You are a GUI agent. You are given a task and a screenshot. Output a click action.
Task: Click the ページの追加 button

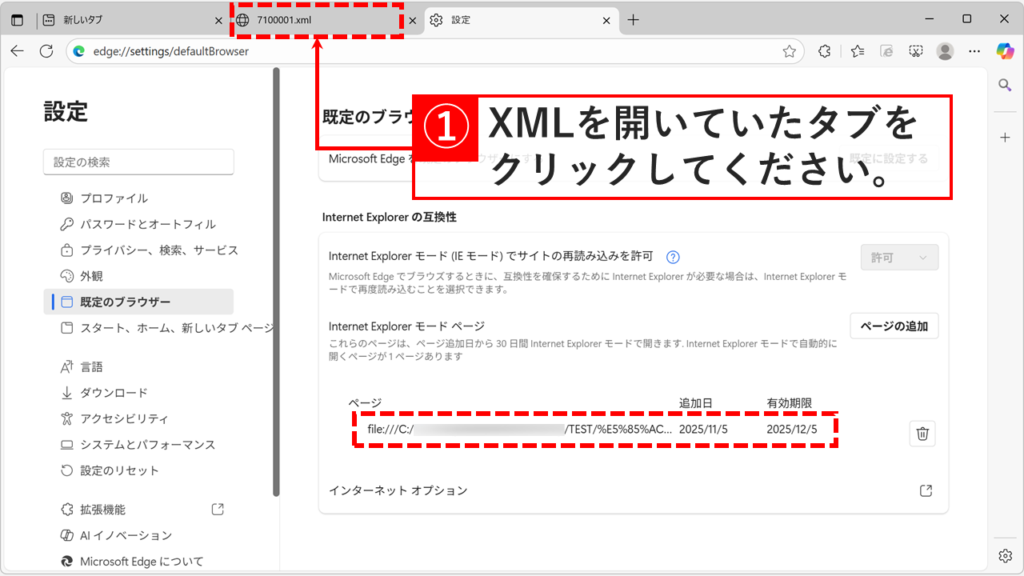893,325
